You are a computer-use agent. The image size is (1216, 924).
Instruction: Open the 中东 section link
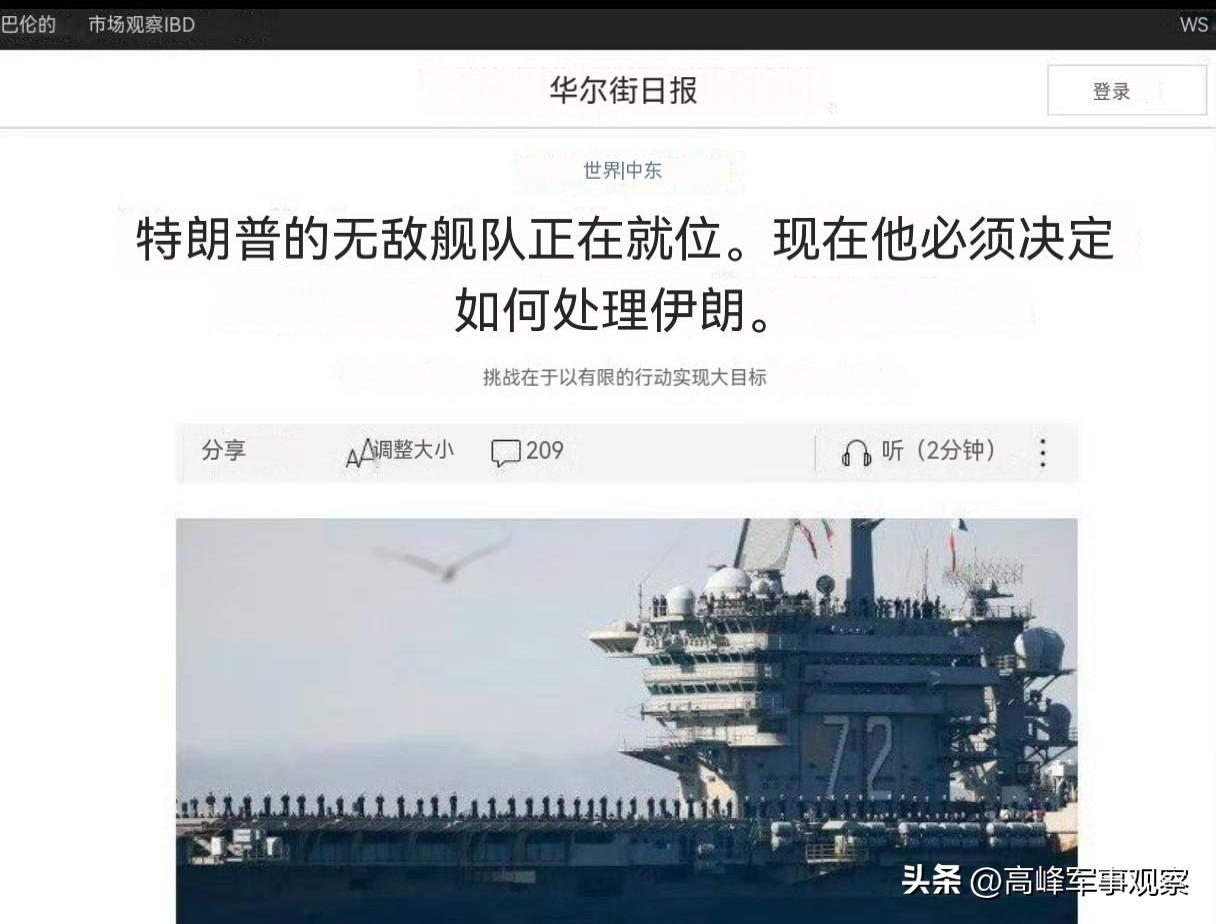[643, 170]
